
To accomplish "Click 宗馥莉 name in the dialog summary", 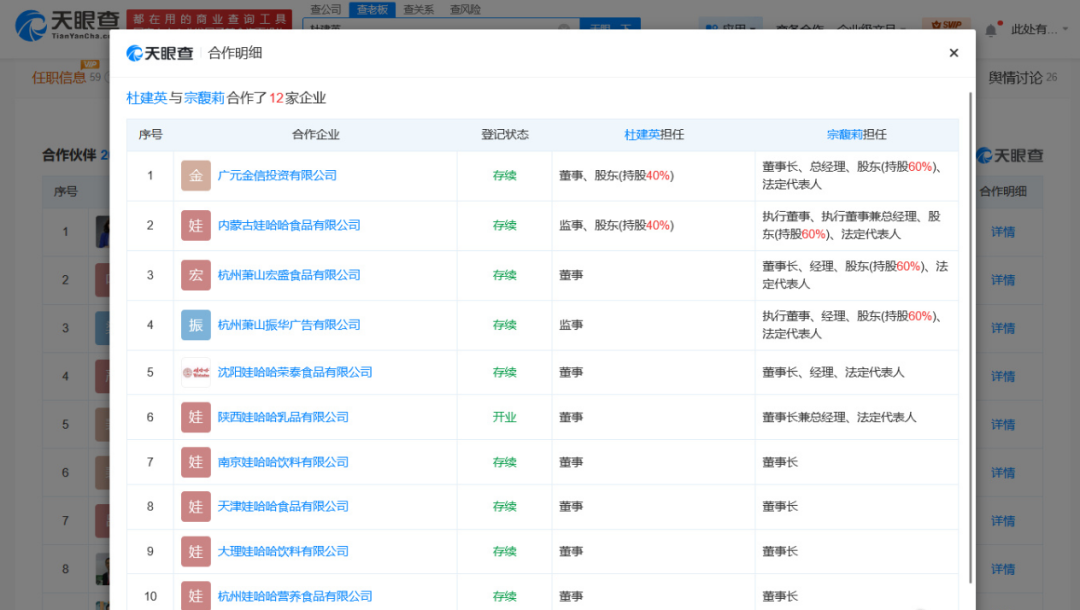I will point(205,98).
